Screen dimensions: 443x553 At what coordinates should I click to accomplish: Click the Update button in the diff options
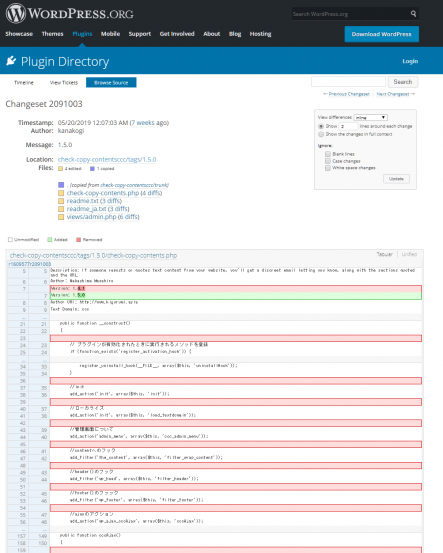[x=396, y=179]
